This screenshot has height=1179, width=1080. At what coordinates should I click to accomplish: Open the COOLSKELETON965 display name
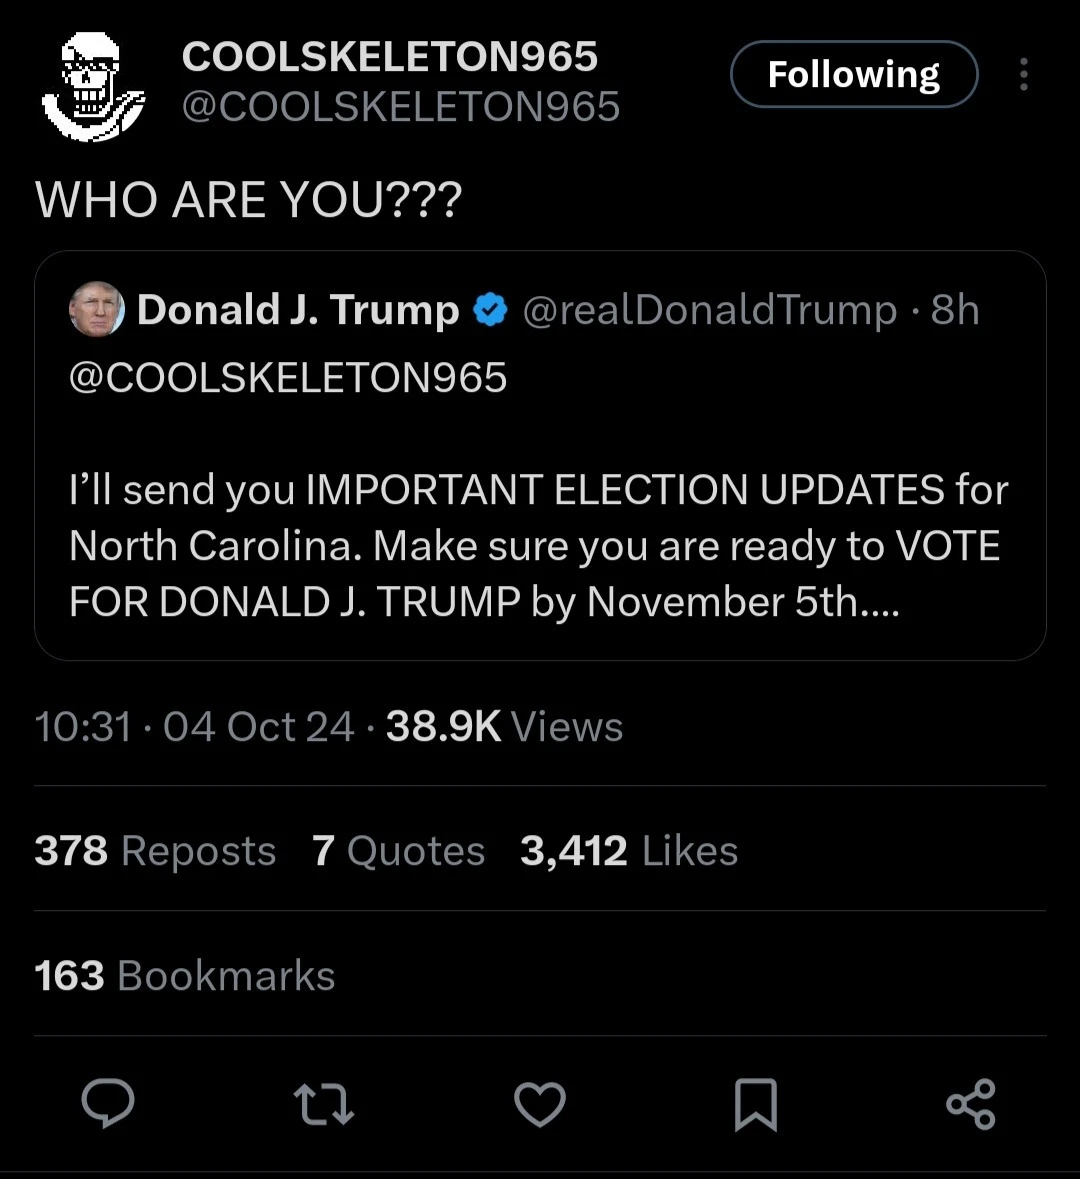click(390, 57)
